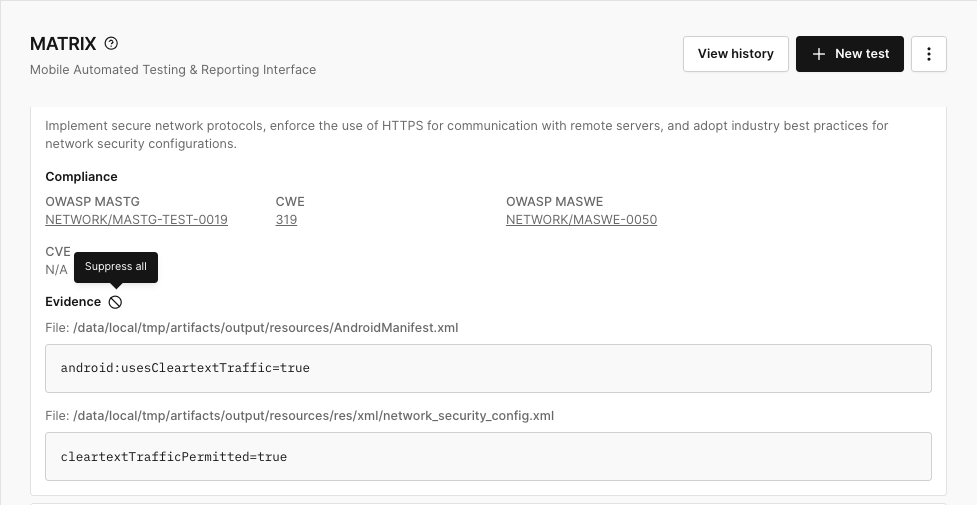Open NETWORK/MASWE-0050 link
The width and height of the screenshot is (977, 505).
click(x=581, y=219)
